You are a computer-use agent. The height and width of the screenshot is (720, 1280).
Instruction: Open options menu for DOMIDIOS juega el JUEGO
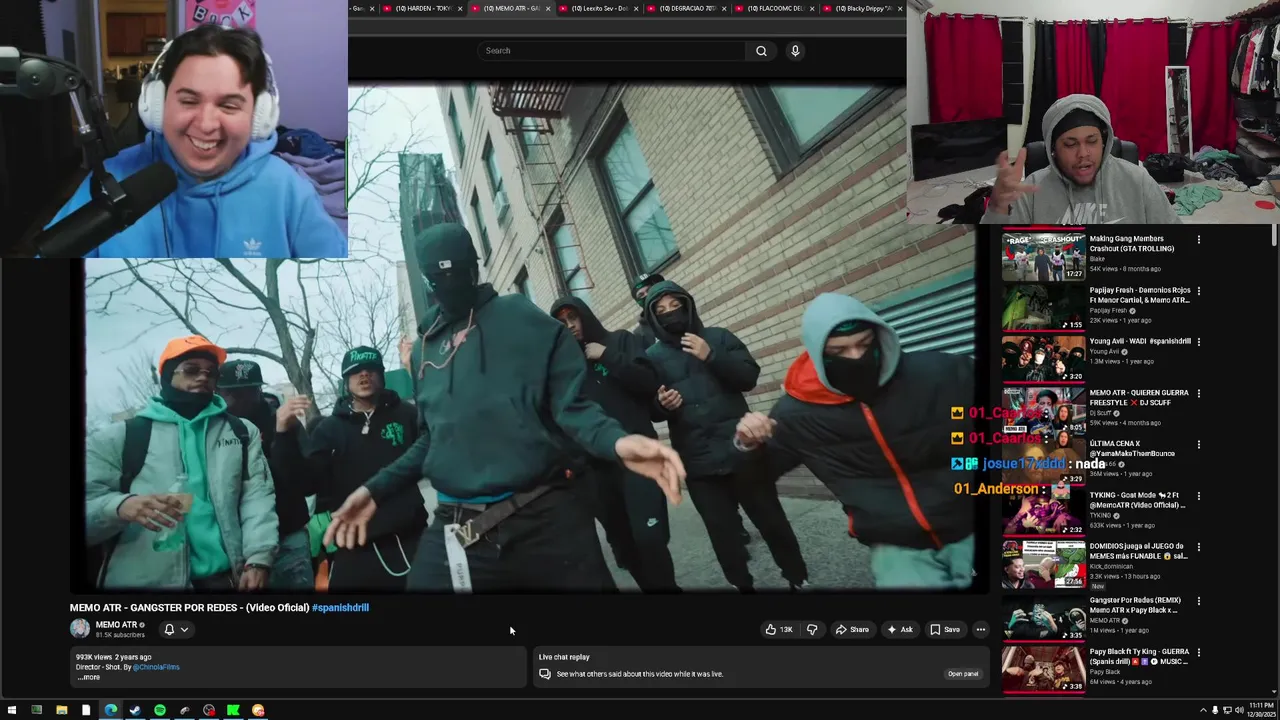[x=1199, y=548]
